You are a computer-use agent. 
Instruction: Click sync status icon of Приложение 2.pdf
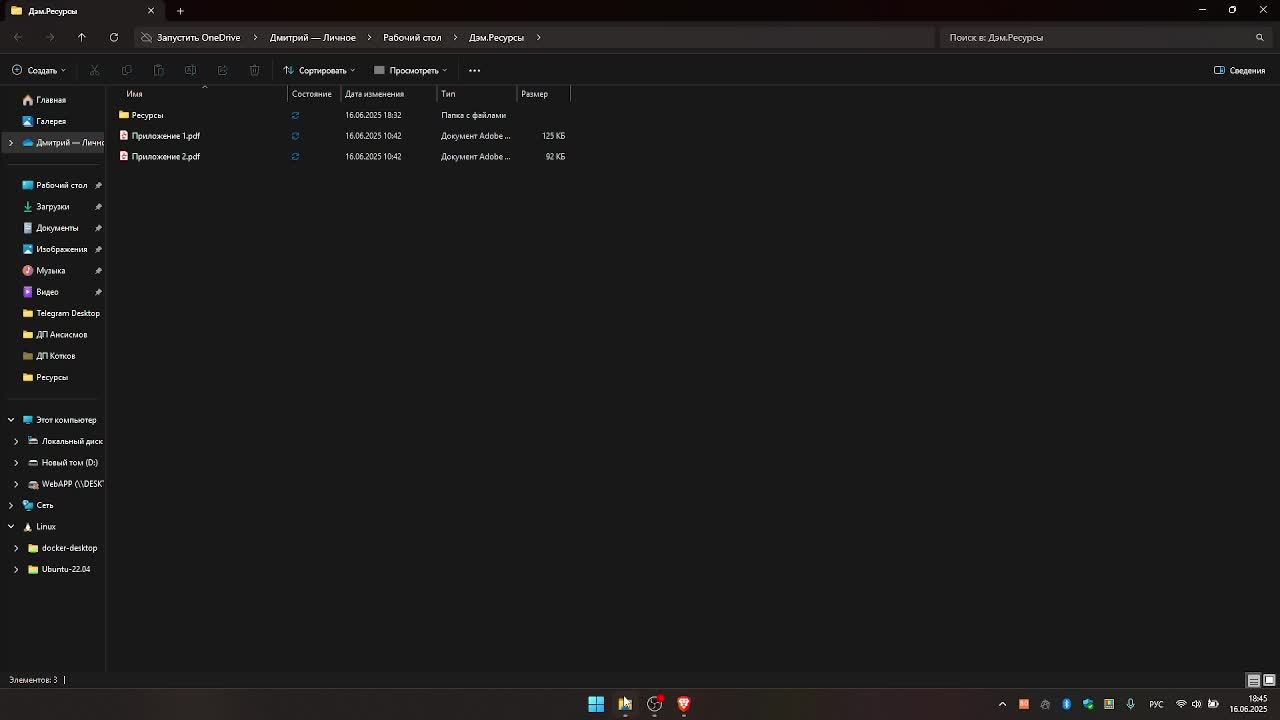(x=295, y=157)
